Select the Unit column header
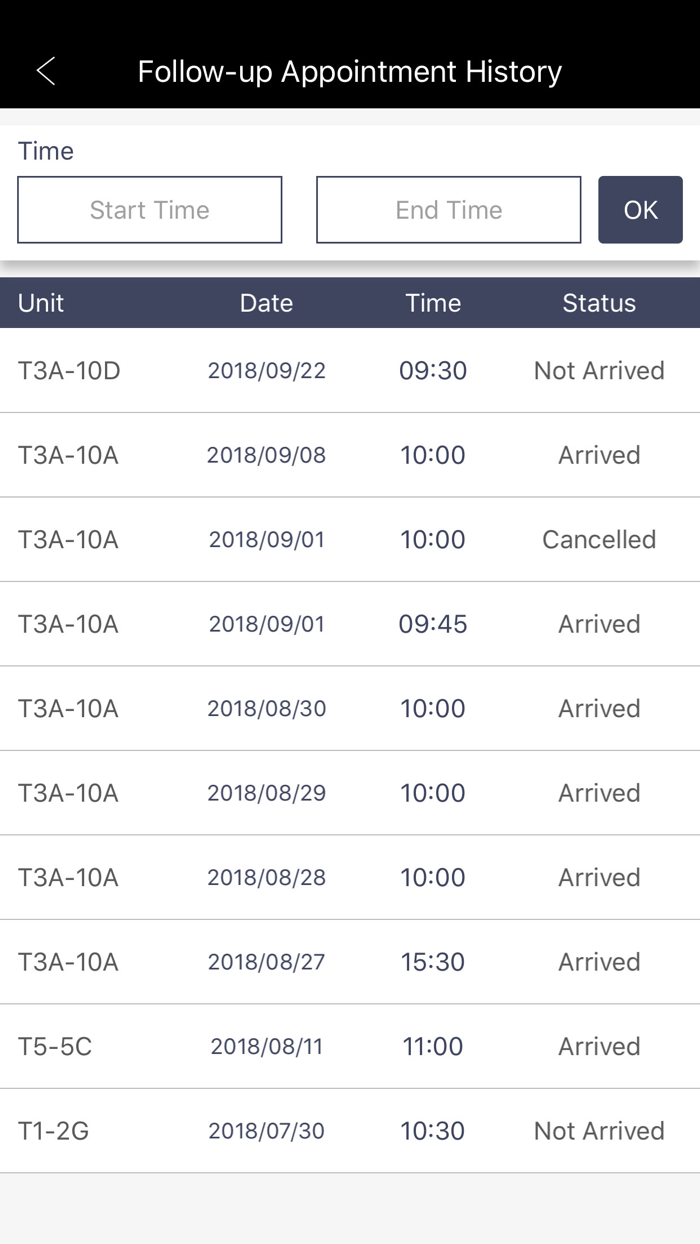Image resolution: width=700 pixels, height=1244 pixels. pos(41,303)
